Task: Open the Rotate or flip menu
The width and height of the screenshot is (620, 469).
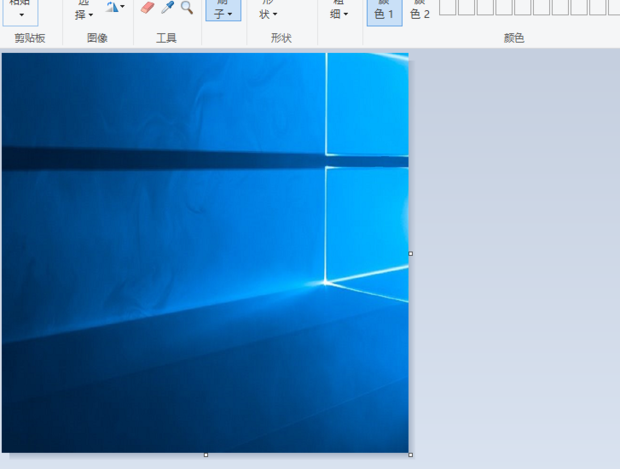Action: click(115, 7)
